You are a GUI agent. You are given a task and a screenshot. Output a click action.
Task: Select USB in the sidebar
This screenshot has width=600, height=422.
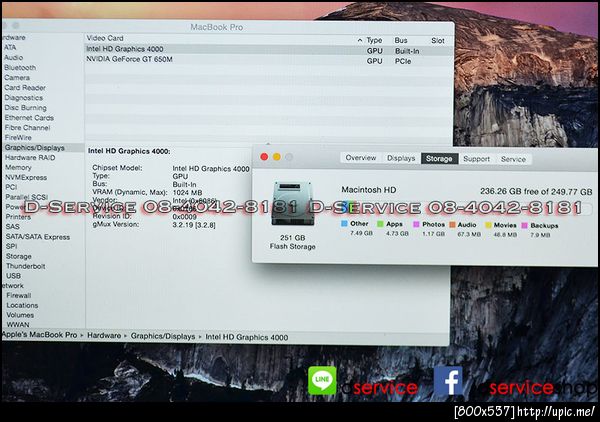13,276
